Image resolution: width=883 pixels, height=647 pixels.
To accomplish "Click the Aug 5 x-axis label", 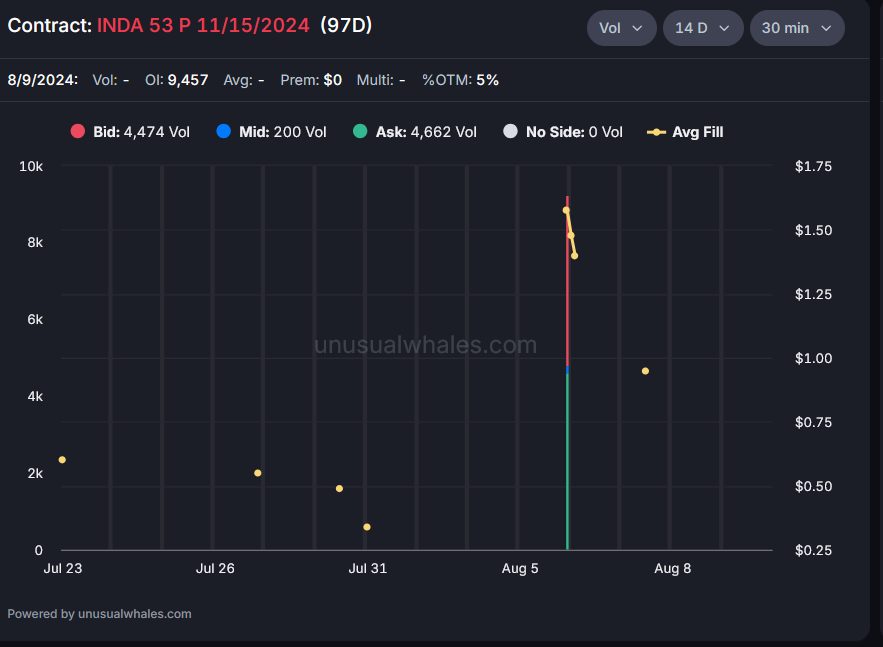I will point(520,568).
